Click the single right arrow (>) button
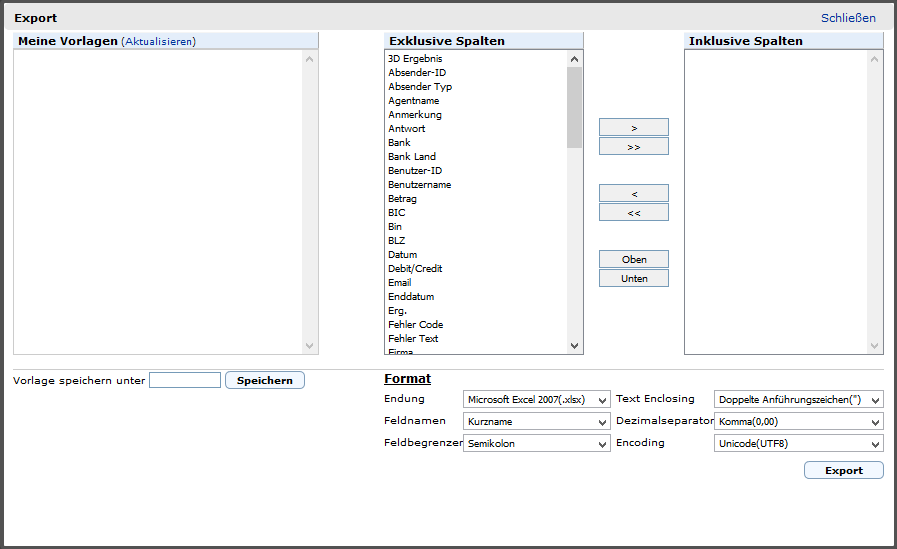Viewport: 897px width, 549px height. click(633, 127)
